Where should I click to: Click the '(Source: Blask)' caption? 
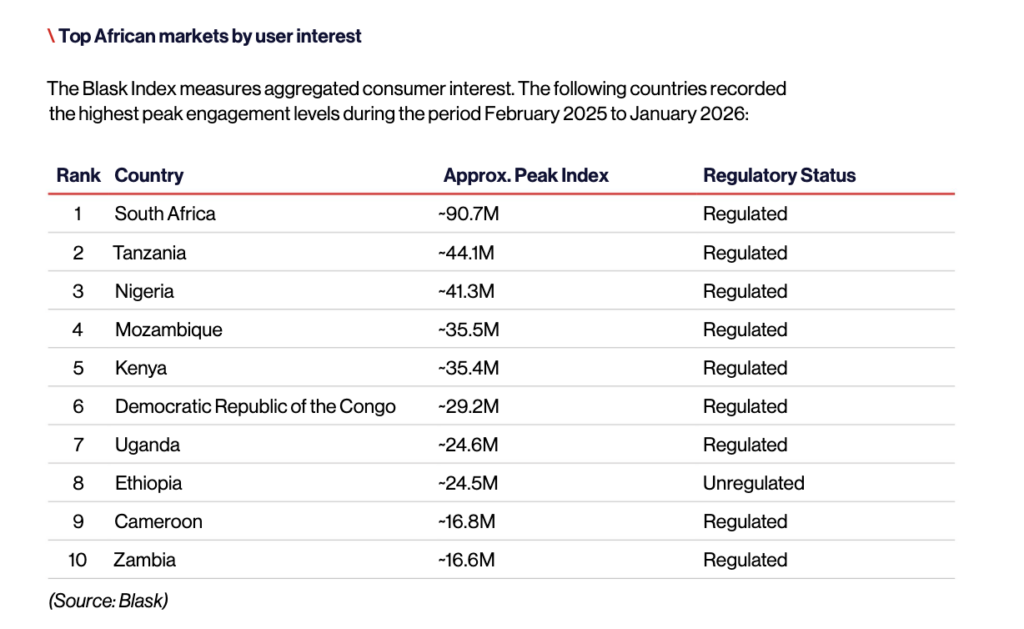tap(108, 601)
